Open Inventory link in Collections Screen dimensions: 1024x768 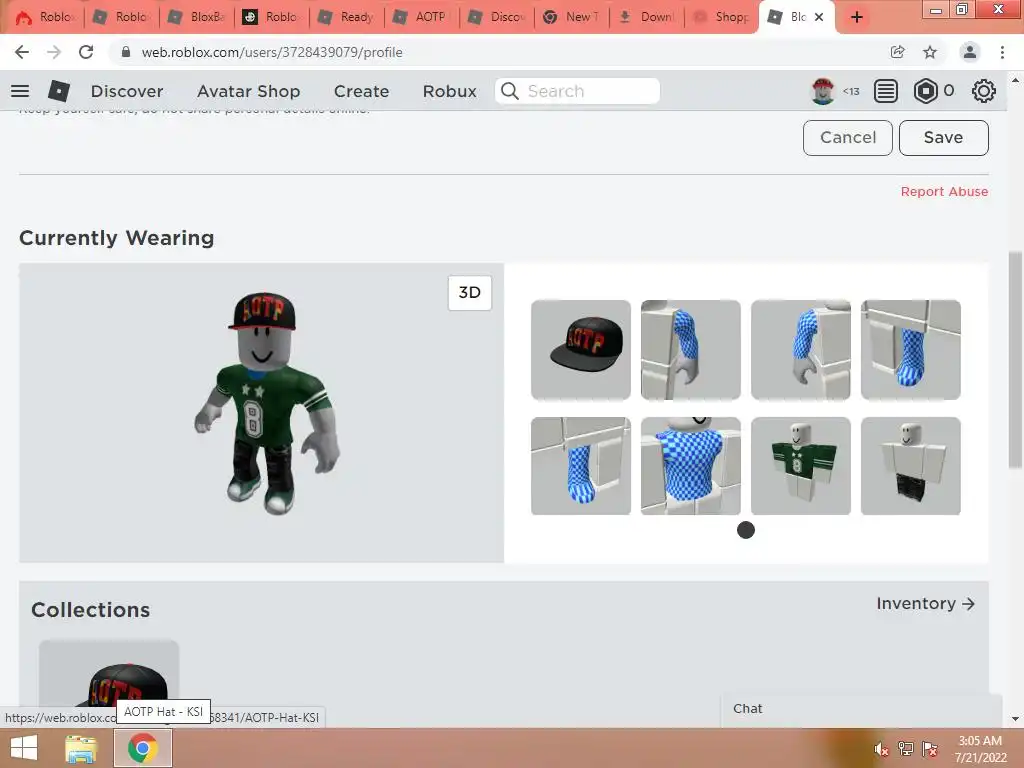pos(926,603)
